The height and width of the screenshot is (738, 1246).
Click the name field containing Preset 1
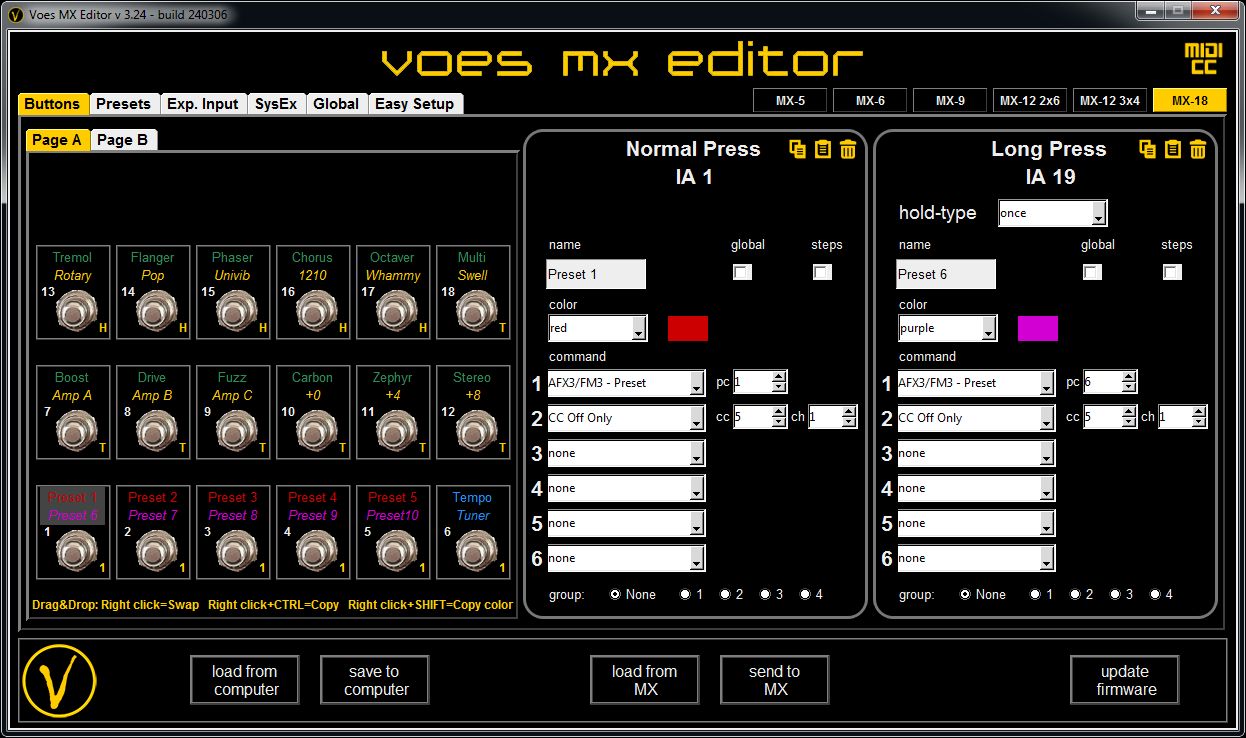point(596,273)
